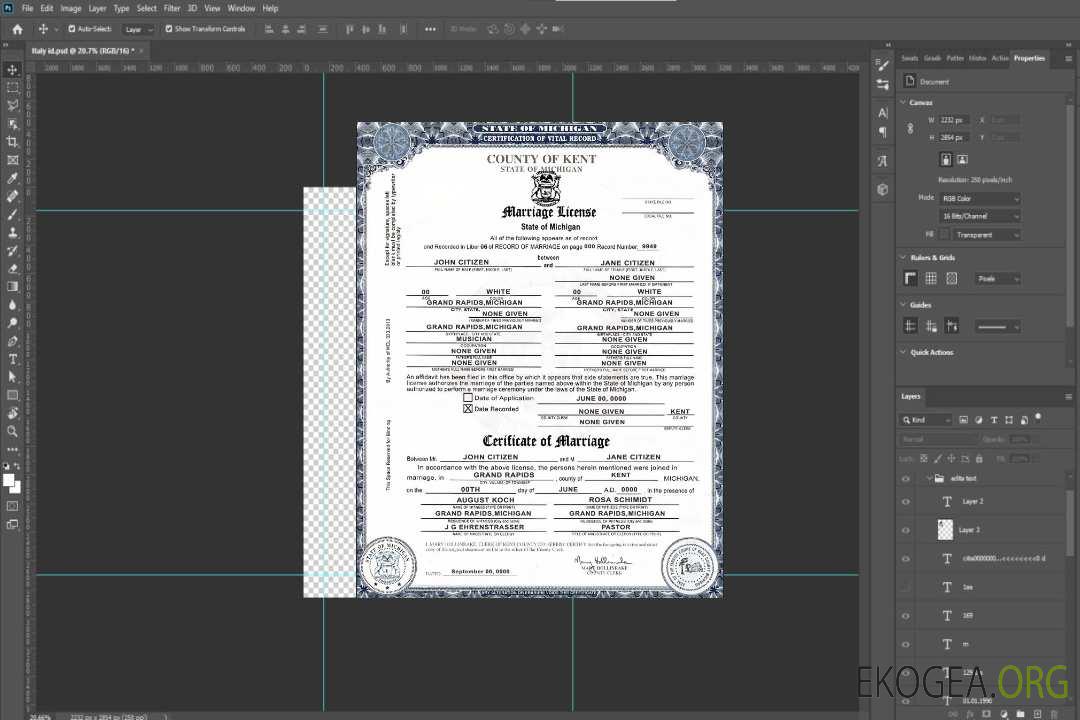Toggle the Auto-Select checkbox
The width and height of the screenshot is (1080, 720).
tap(72, 29)
